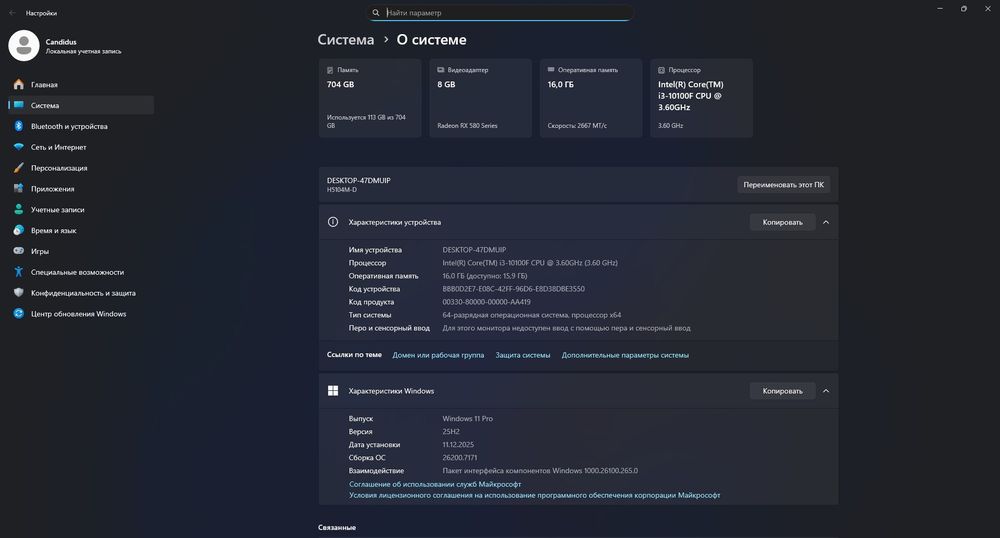The width and height of the screenshot is (1000, 538).
Task: Open the Учетные записи settings page
Action: pyautogui.click(x=57, y=210)
